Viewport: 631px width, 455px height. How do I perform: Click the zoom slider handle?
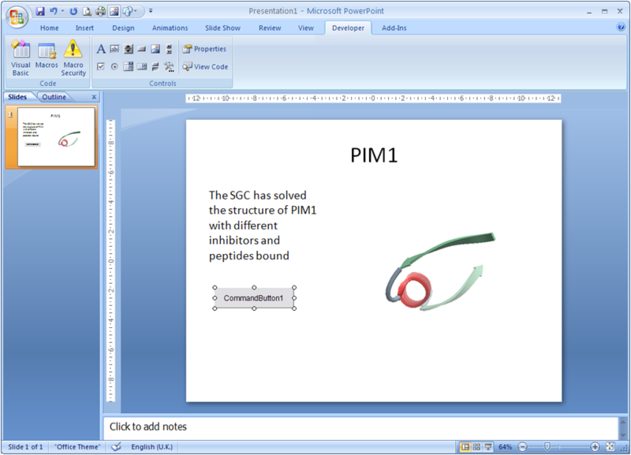point(547,447)
